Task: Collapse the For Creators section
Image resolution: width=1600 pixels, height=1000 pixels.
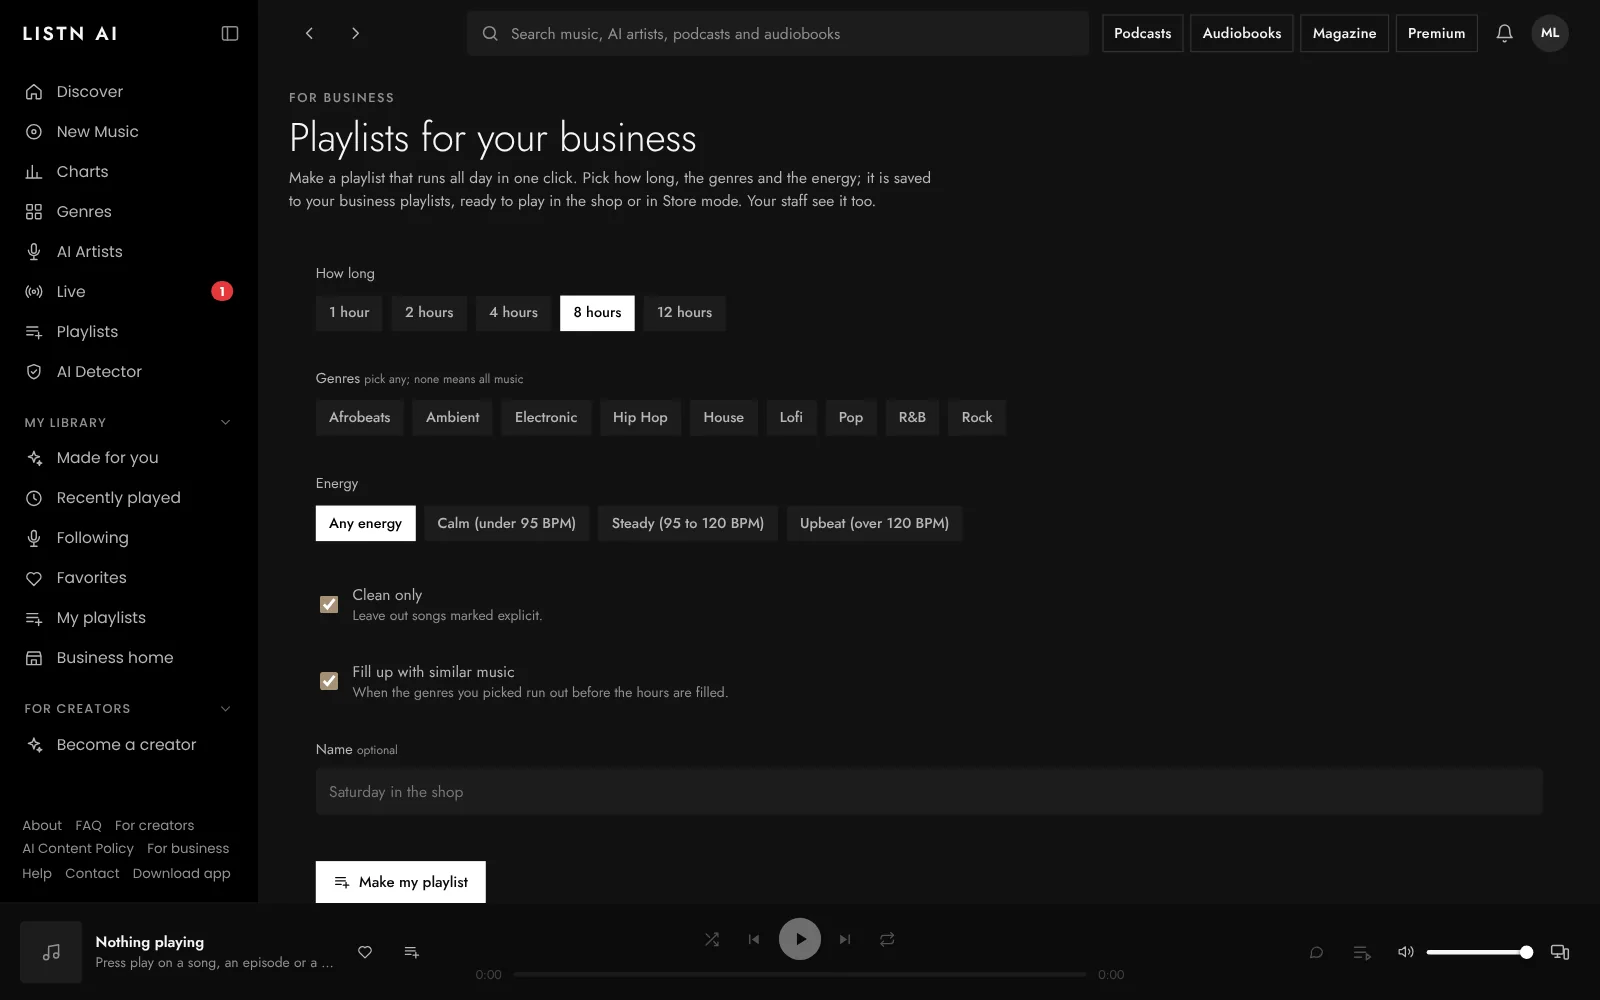Action: pos(225,709)
